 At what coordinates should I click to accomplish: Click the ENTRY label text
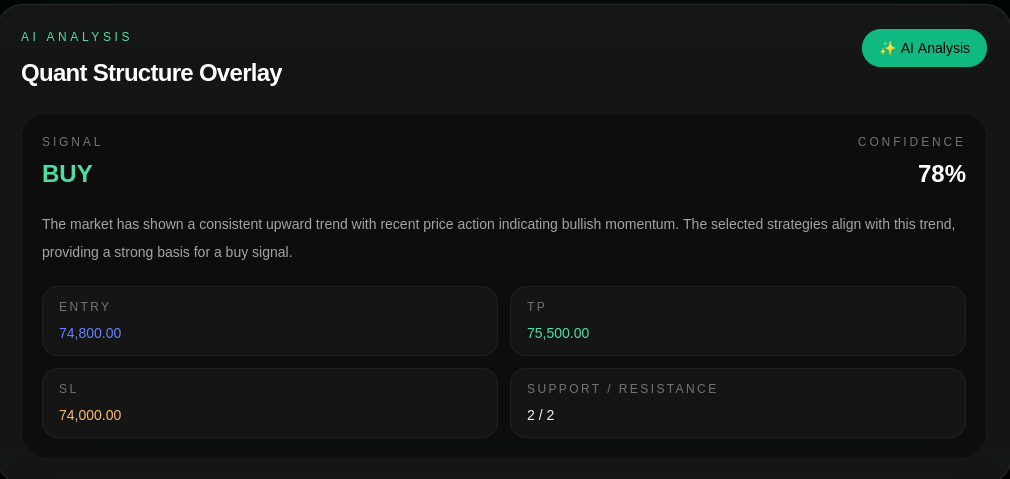[x=85, y=307]
